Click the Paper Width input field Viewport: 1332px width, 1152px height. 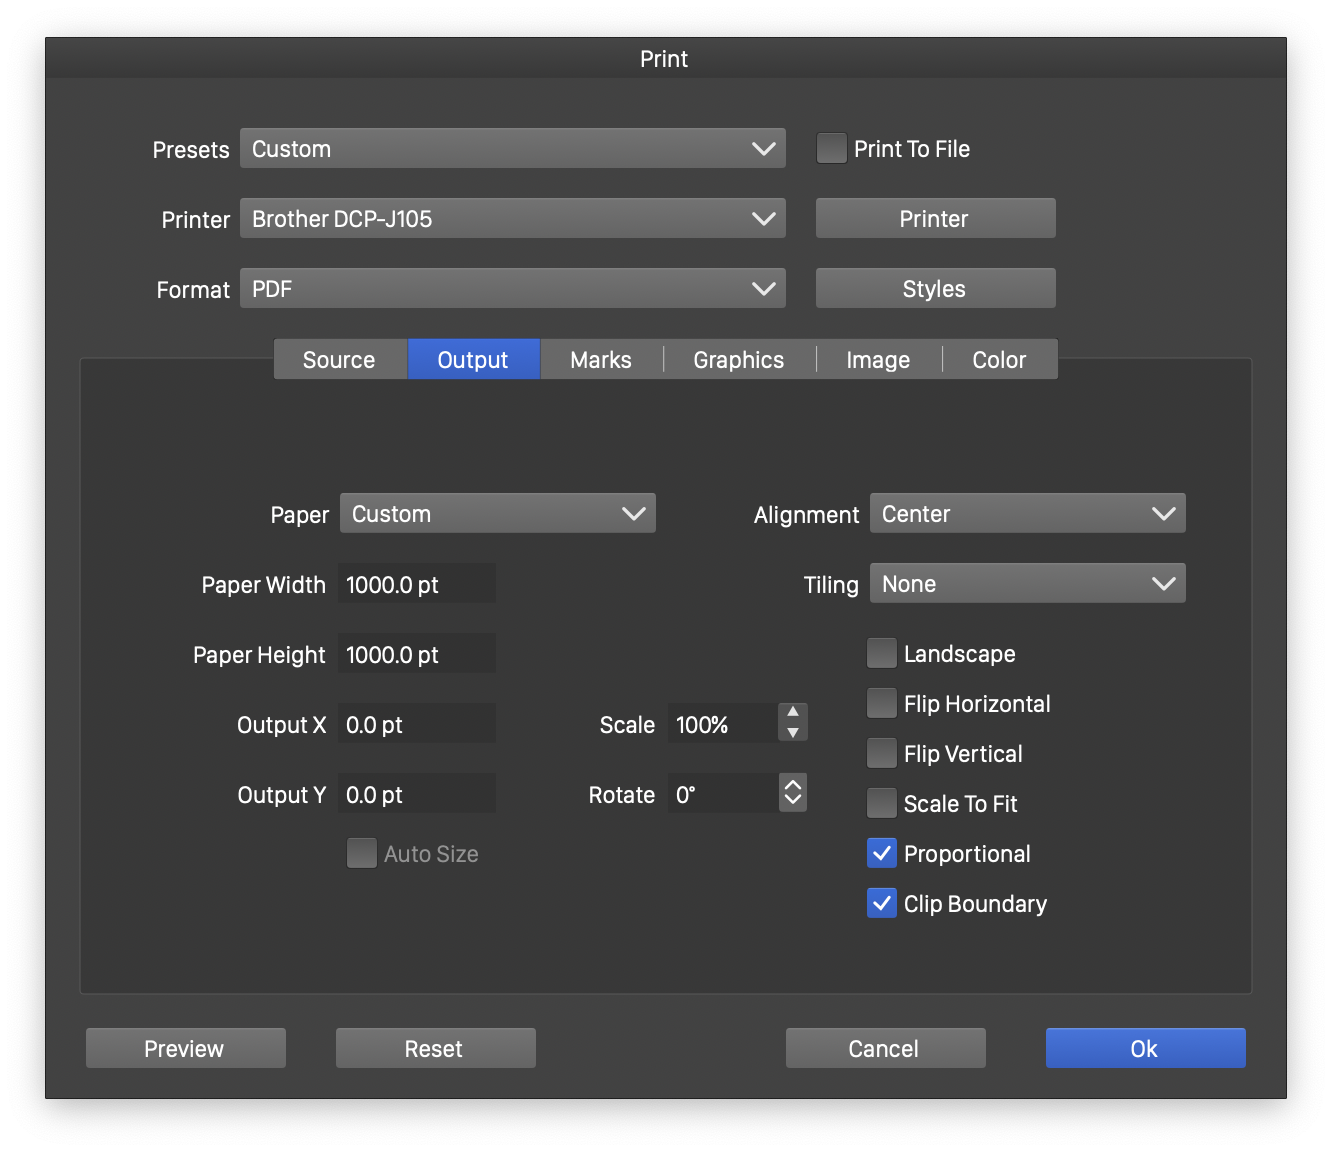(416, 585)
